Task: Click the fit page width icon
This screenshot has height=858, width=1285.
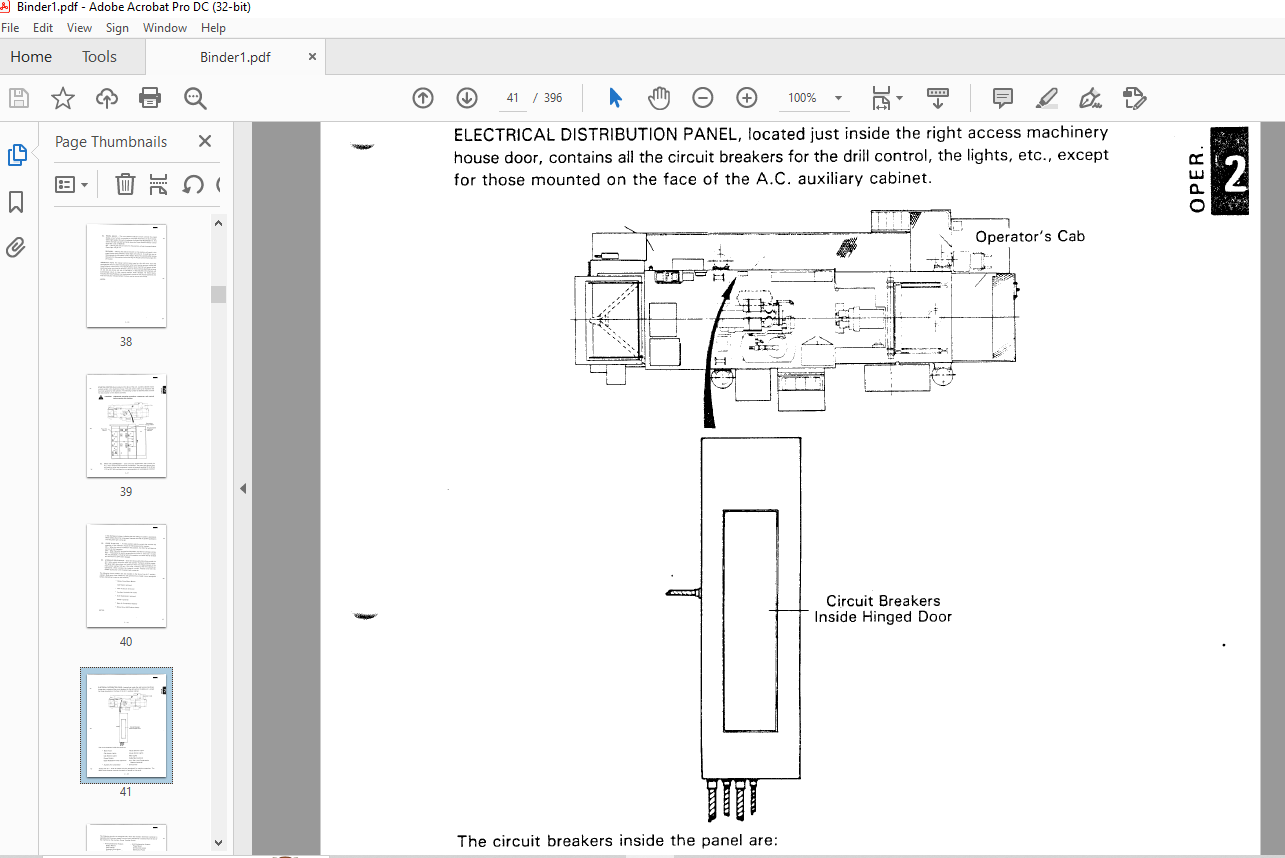Action: (880, 98)
